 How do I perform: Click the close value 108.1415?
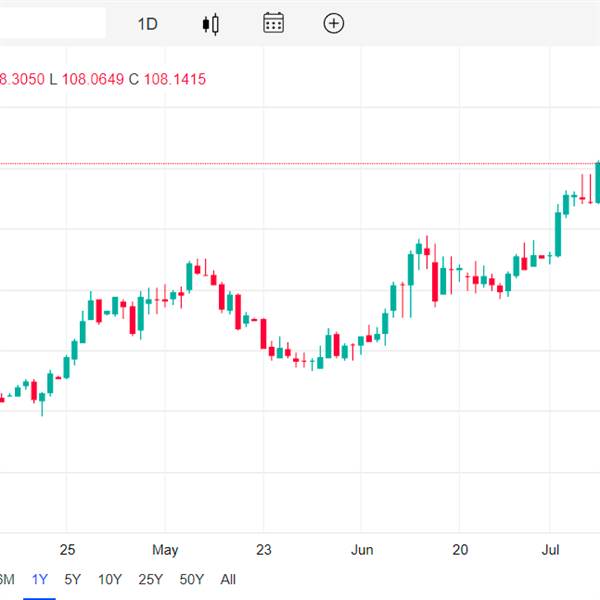pyautogui.click(x=175, y=79)
